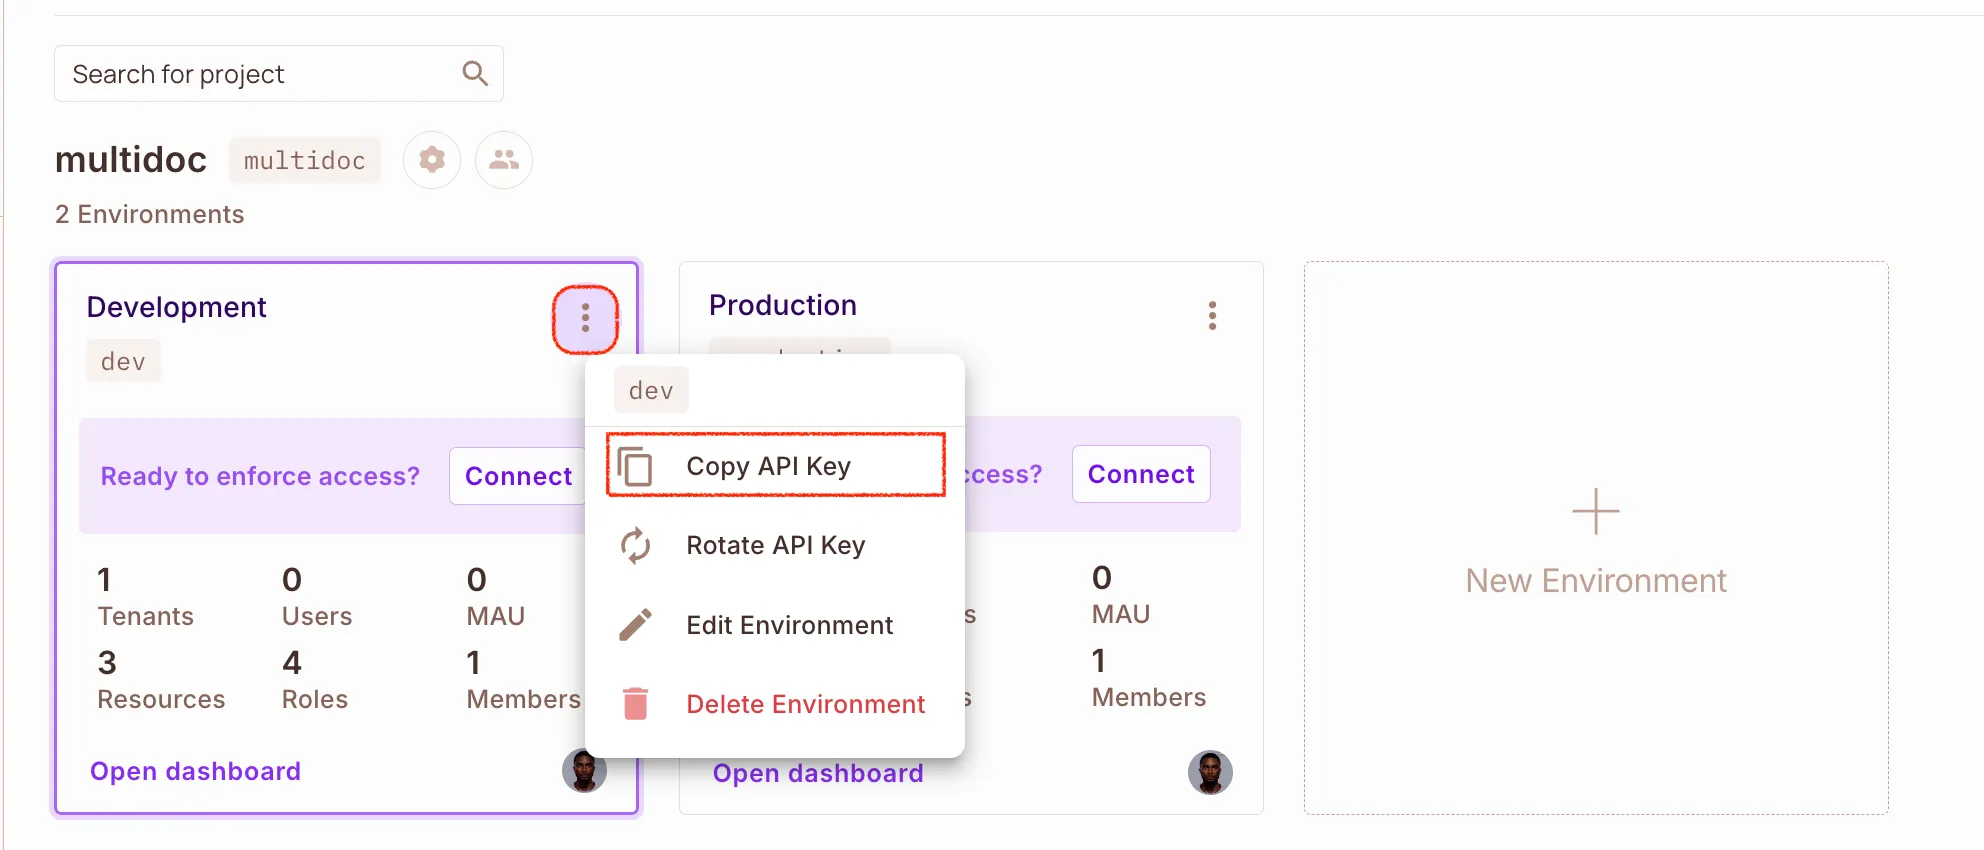Open dashboard link for Development
The width and height of the screenshot is (1984, 850).
tap(195, 771)
